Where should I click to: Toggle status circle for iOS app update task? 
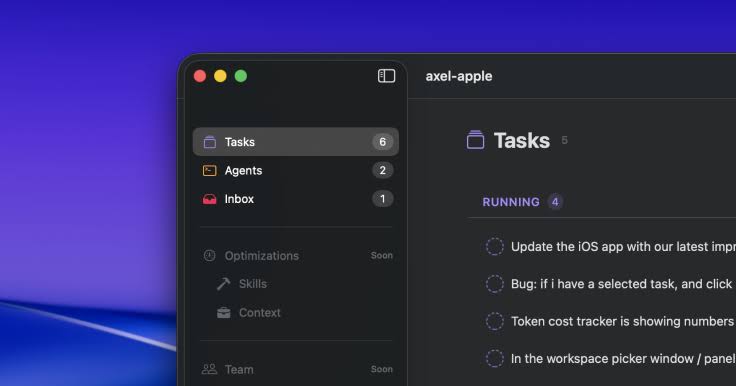tap(494, 247)
